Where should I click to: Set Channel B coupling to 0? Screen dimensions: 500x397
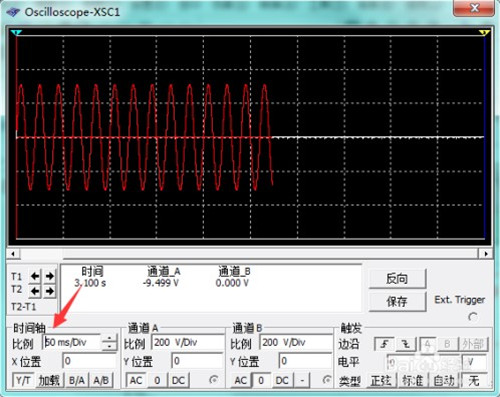(261, 380)
